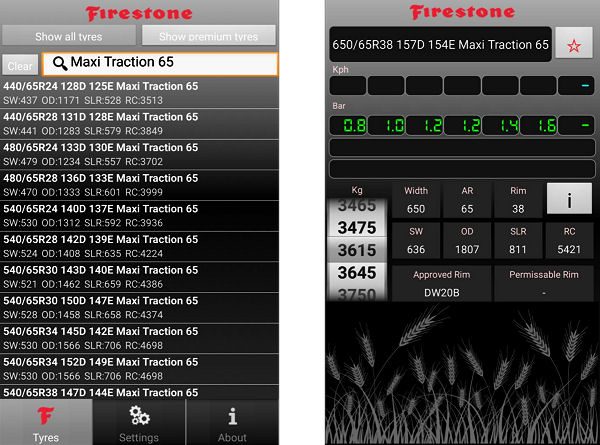
Task: Click the AR 65 cell
Action: [467, 200]
